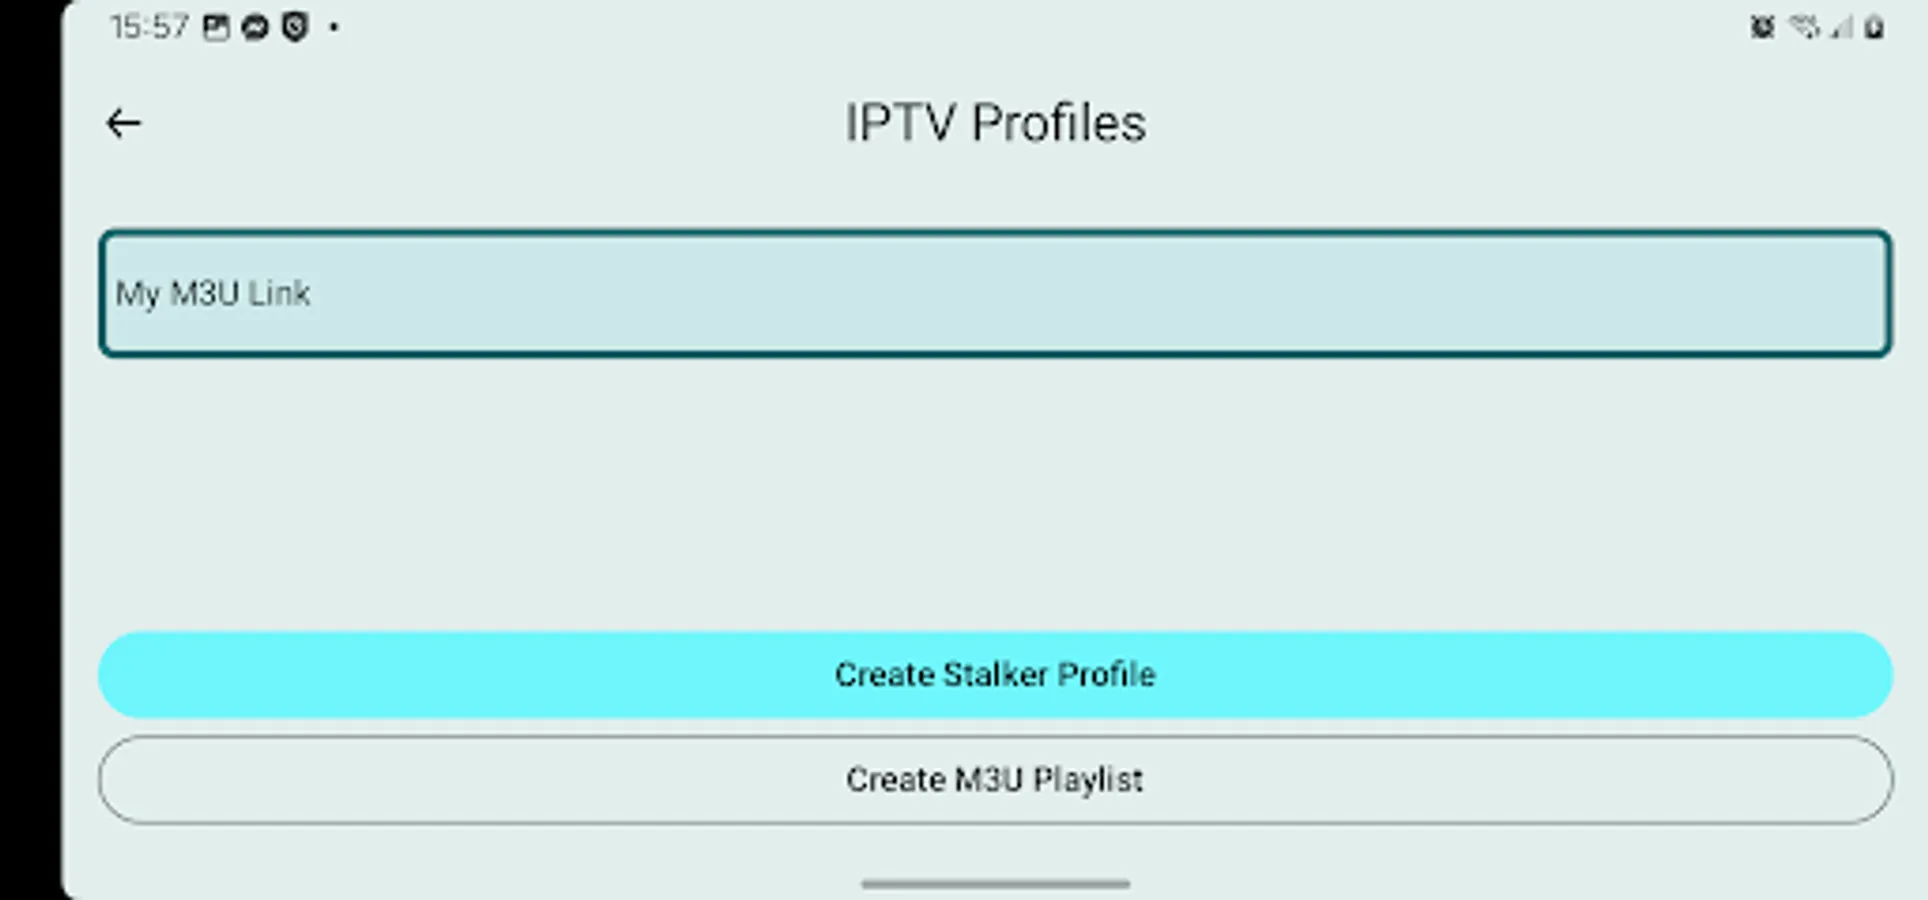Tap the "My M3U Link" label text
1928x900 pixels.
pyautogui.click(x=213, y=293)
